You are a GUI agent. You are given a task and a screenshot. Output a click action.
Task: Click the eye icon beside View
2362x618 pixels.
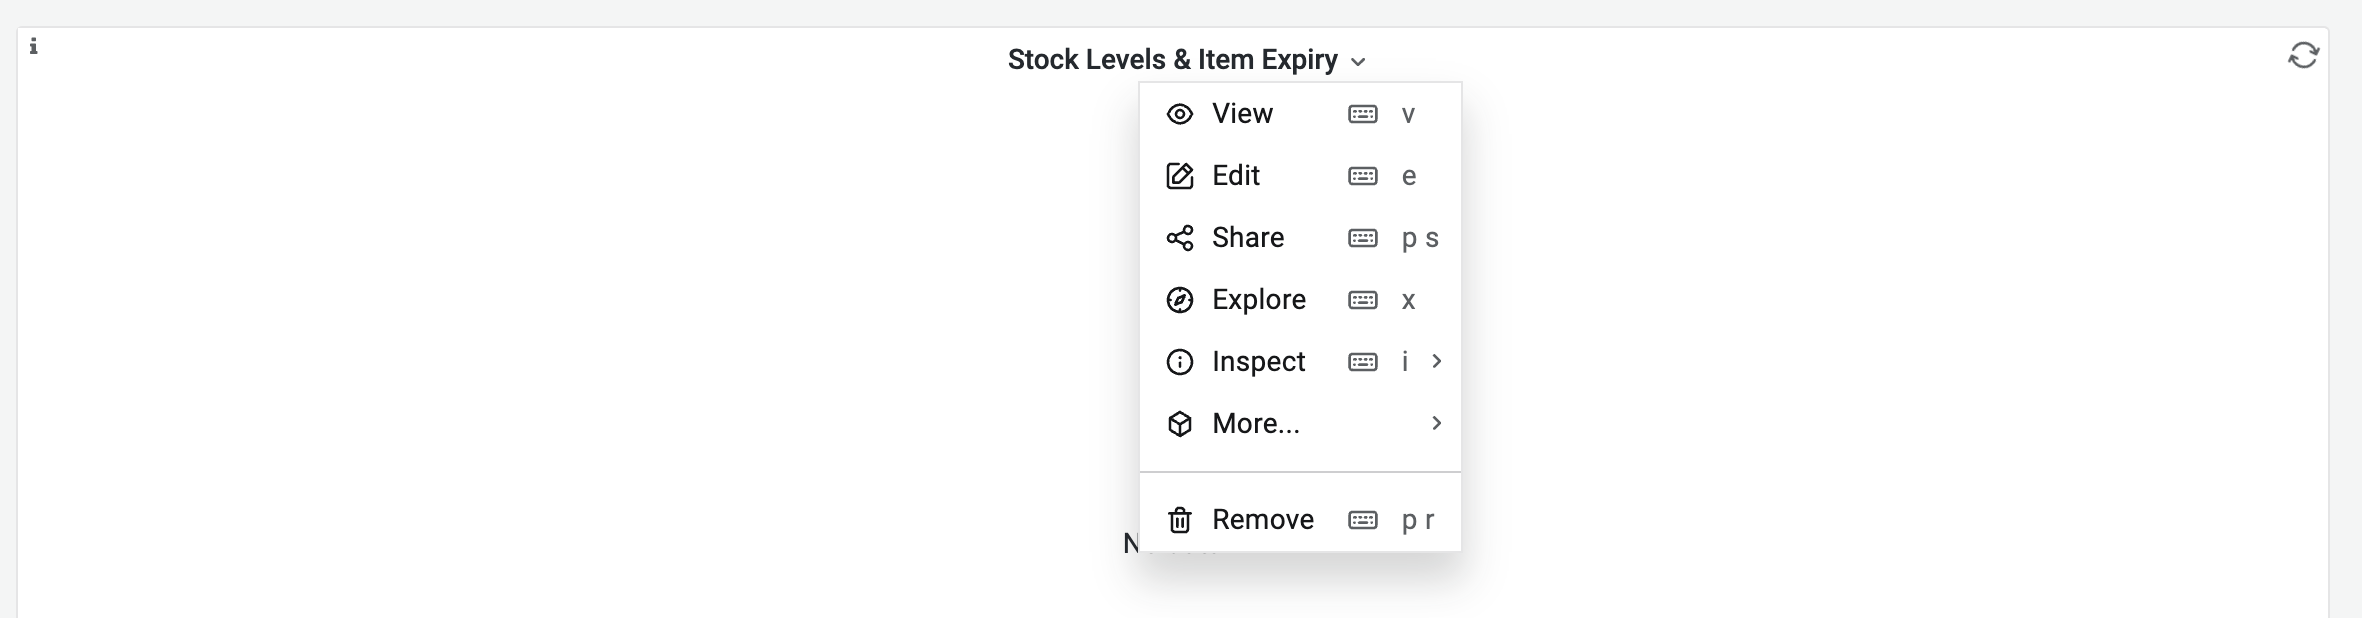pos(1180,114)
